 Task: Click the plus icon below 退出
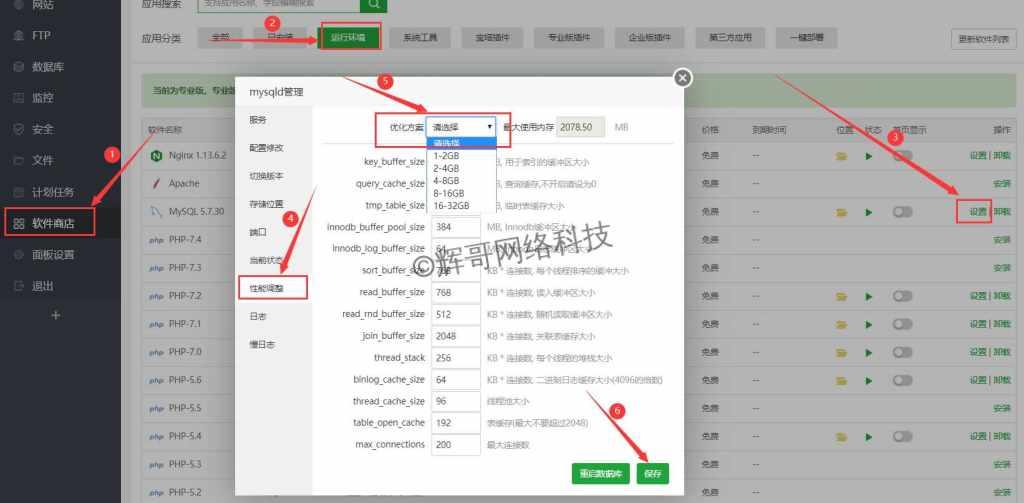point(56,316)
